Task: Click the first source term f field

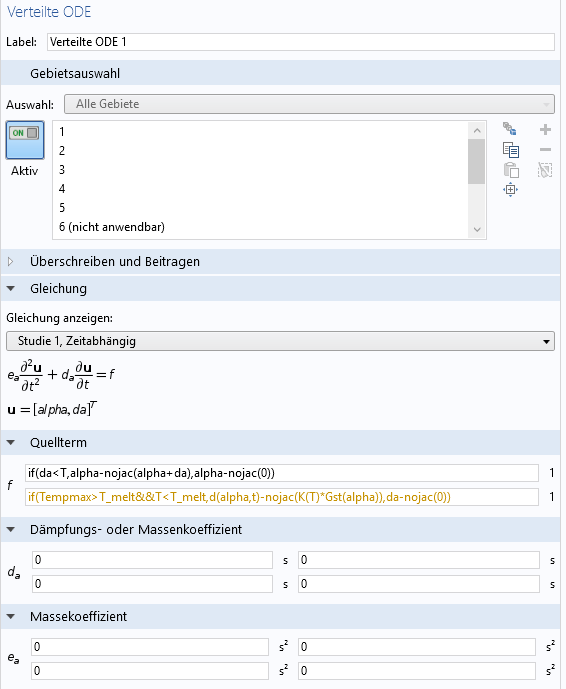Action: tap(282, 473)
